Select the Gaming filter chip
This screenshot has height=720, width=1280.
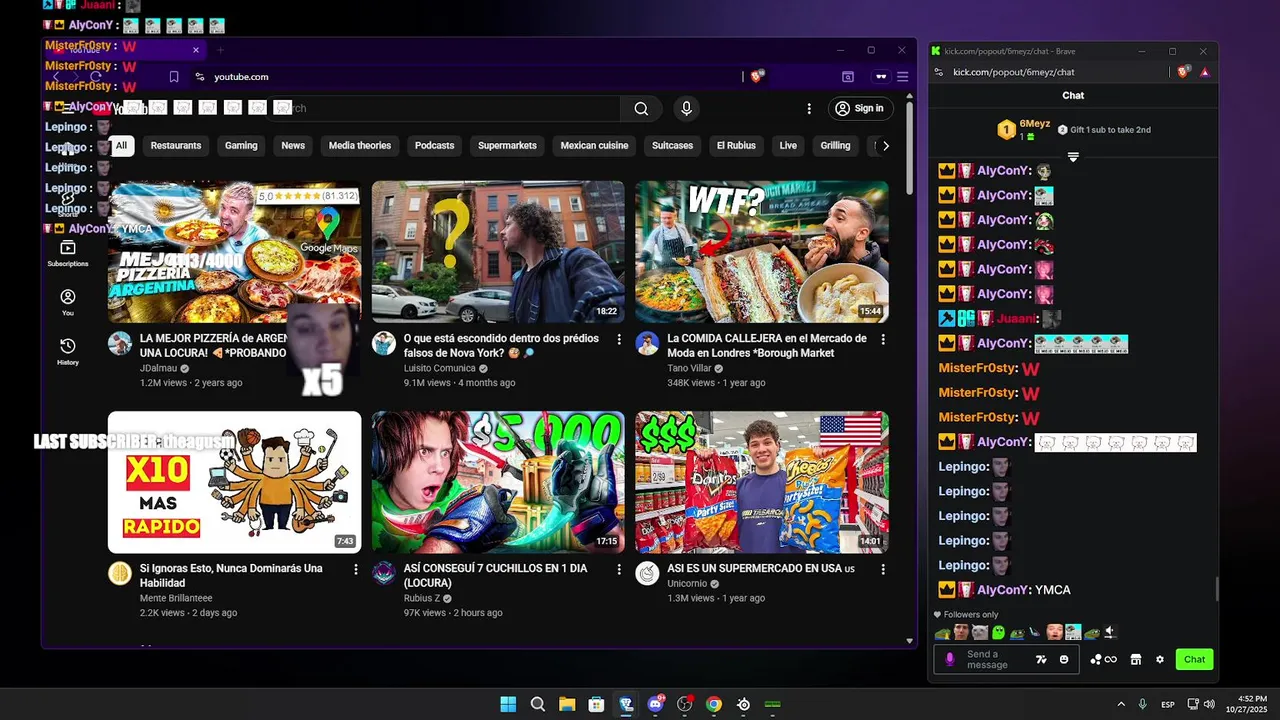(241, 145)
